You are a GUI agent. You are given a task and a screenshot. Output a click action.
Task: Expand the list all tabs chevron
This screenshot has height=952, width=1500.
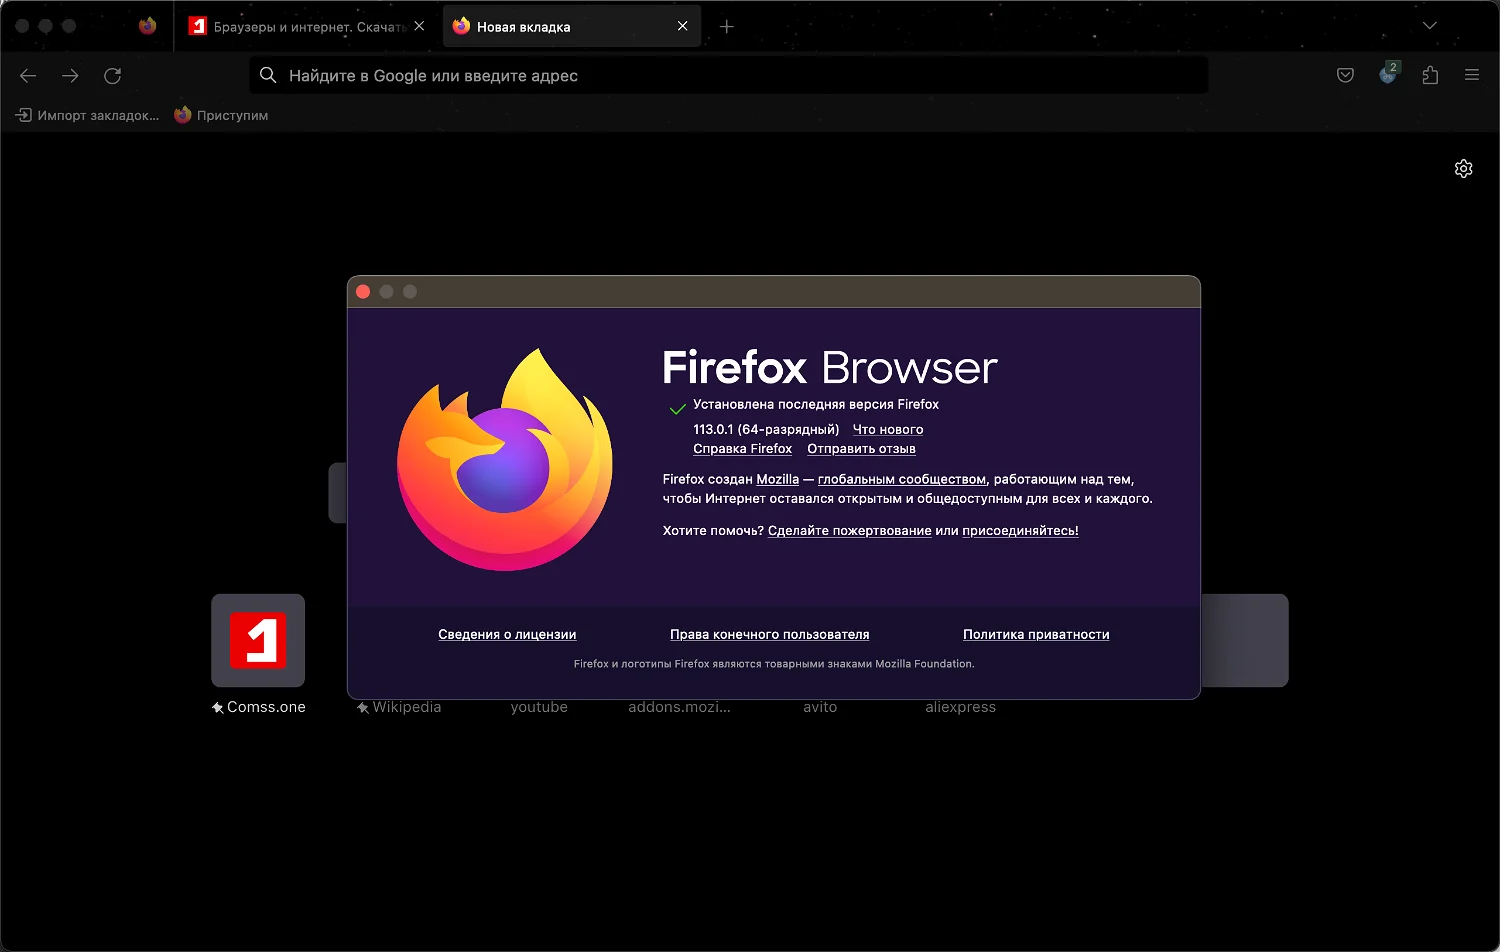pyautogui.click(x=1430, y=26)
